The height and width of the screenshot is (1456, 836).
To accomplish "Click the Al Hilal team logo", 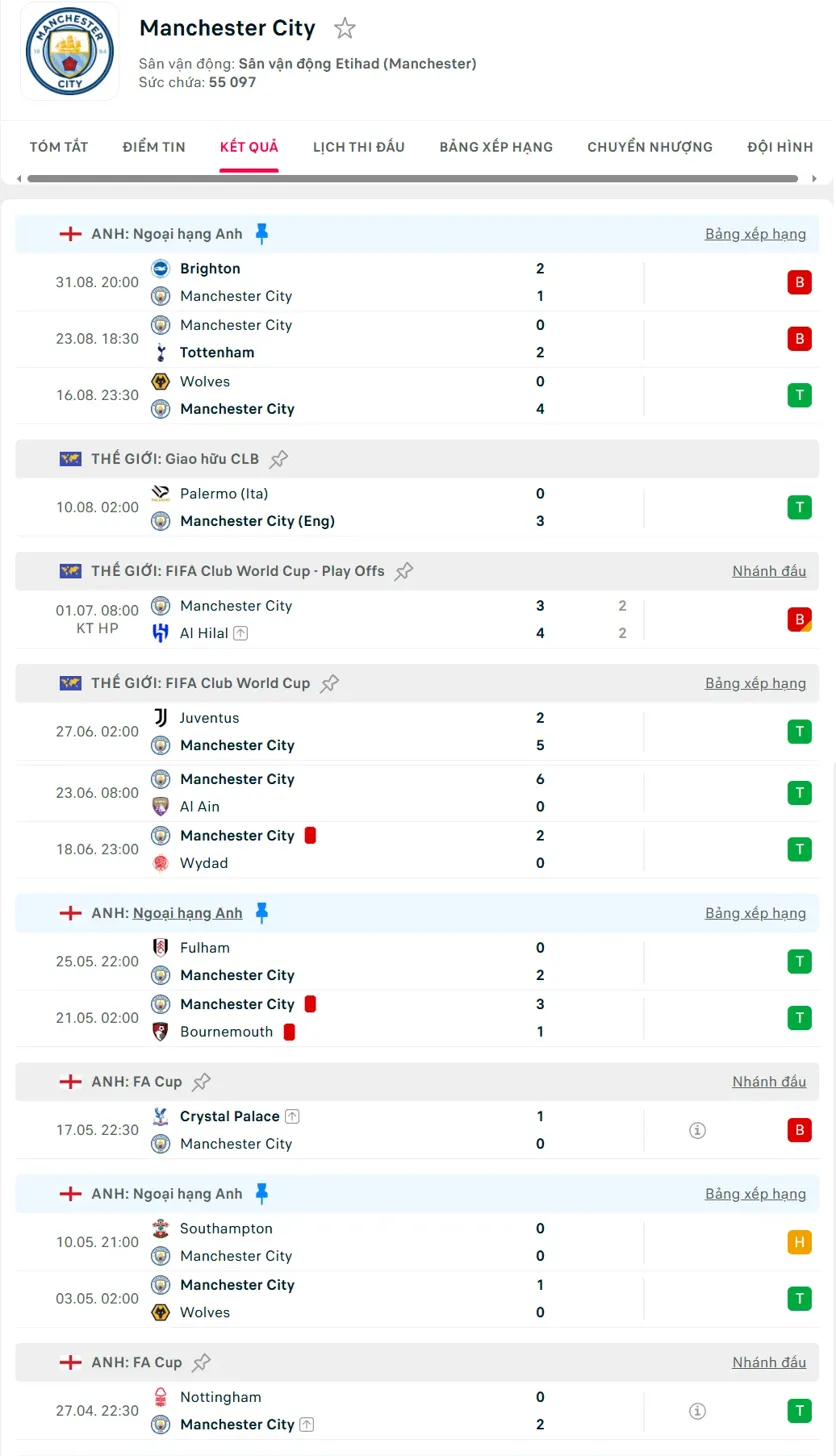I will pos(160,633).
